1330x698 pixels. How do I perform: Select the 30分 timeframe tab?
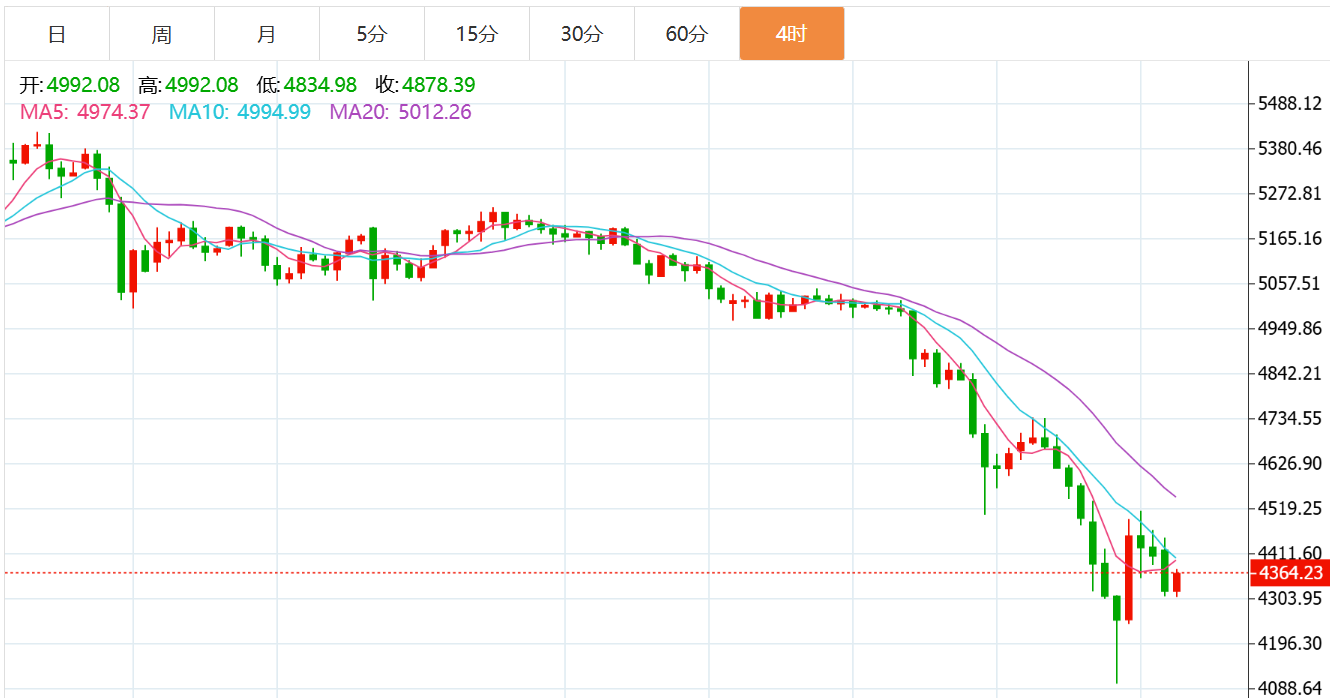tap(581, 34)
